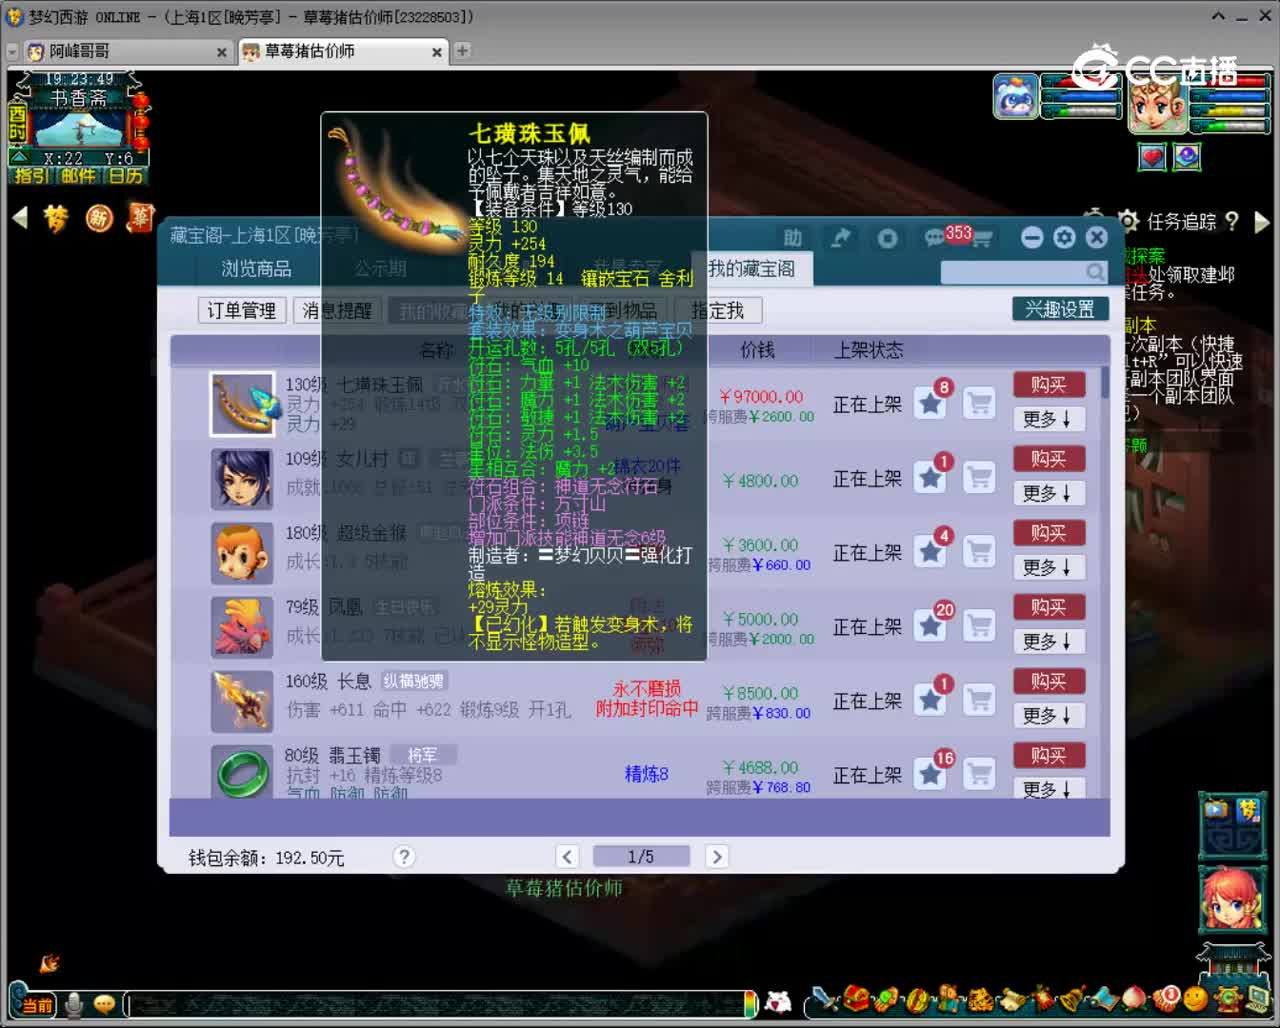This screenshot has width=1280, height=1028.
Task: Toggle favorite star on 79级 凤凰 row
Action: [930, 626]
